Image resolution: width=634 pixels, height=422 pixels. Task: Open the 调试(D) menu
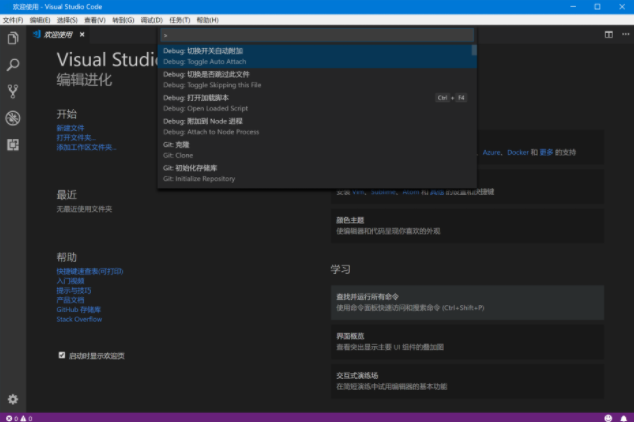(x=152, y=20)
